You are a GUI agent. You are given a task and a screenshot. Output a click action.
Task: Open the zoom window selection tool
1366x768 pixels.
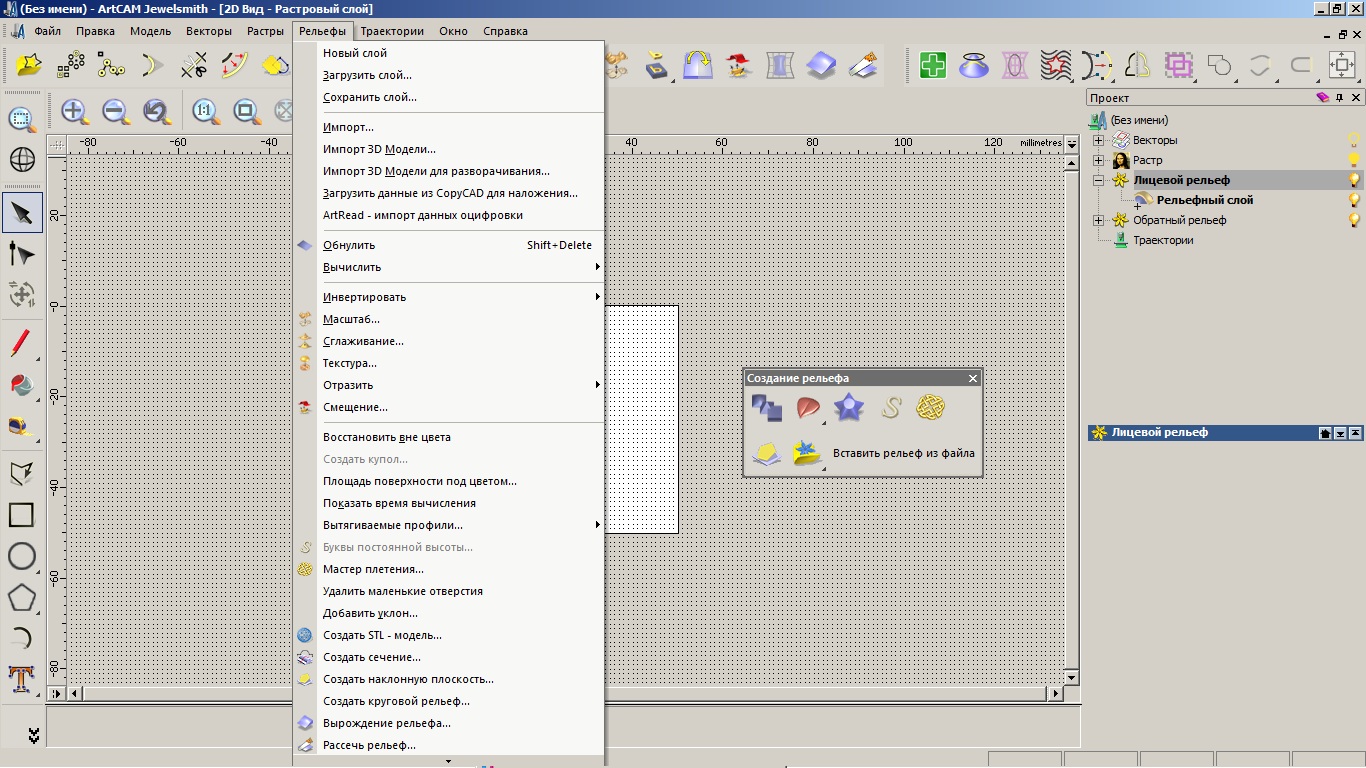tap(22, 119)
